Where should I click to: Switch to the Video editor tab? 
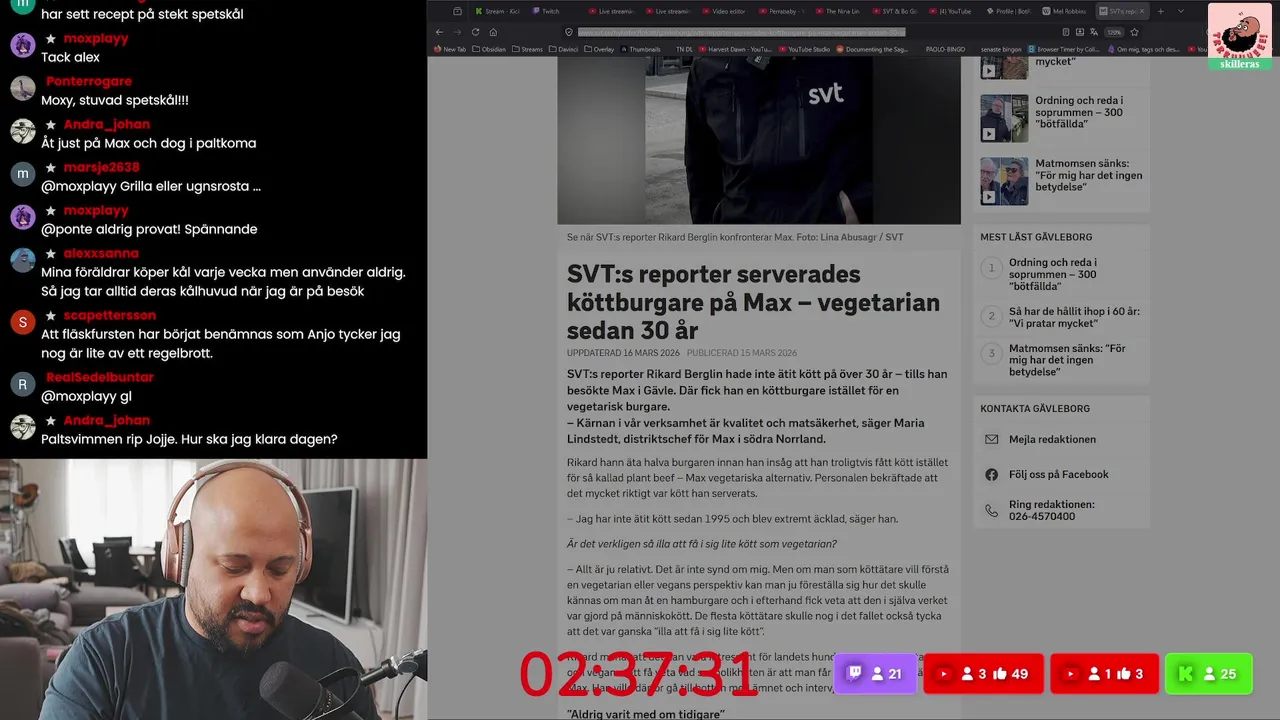coord(725,11)
